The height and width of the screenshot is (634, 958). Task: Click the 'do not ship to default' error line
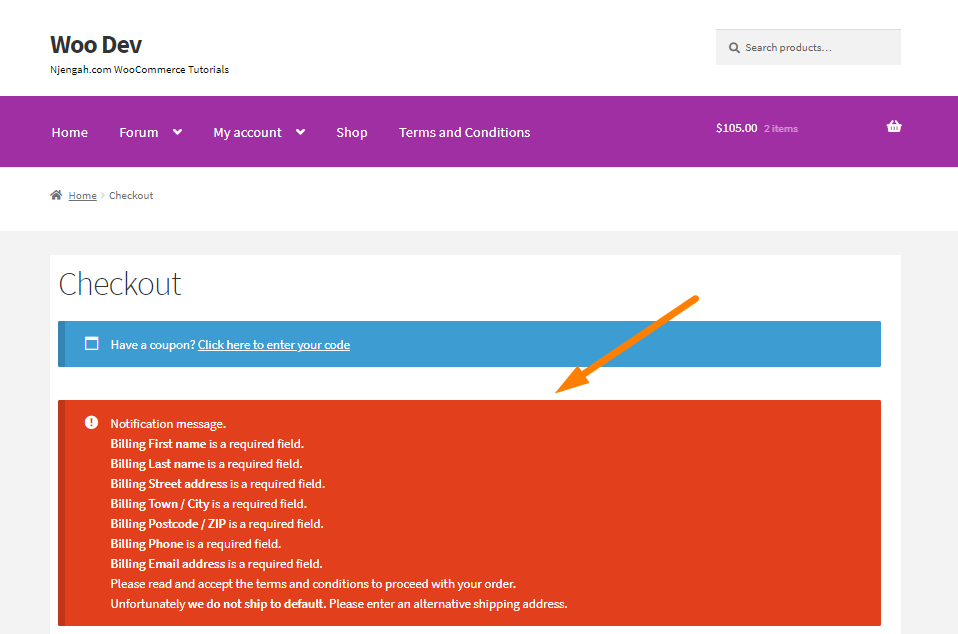[338, 604]
